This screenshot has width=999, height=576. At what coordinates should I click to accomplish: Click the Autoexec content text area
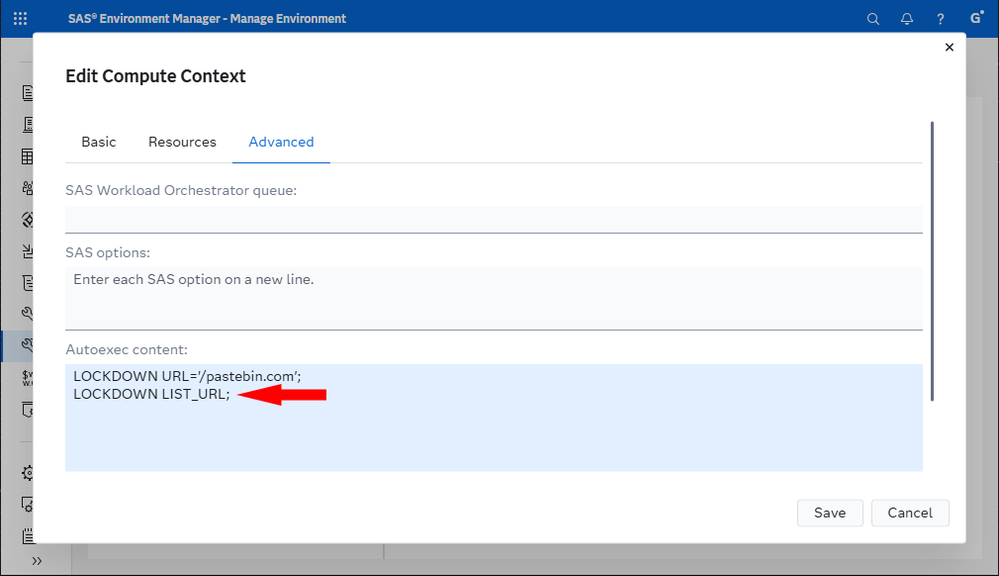pos(494,418)
